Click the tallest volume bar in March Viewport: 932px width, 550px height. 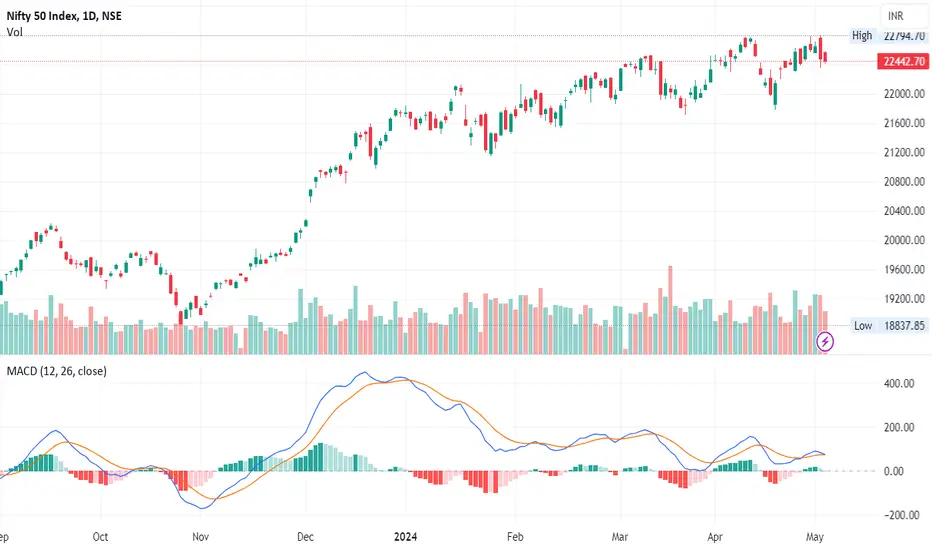click(670, 310)
